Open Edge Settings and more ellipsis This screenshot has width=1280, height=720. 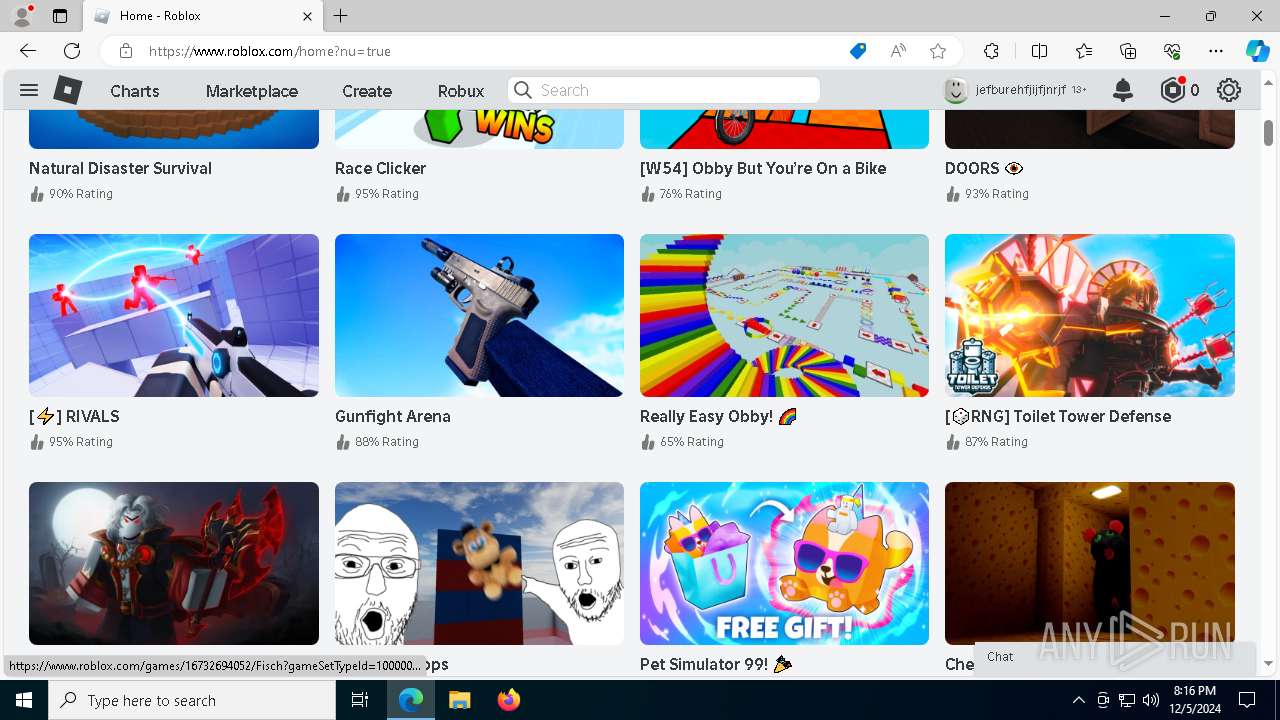pos(1216,51)
